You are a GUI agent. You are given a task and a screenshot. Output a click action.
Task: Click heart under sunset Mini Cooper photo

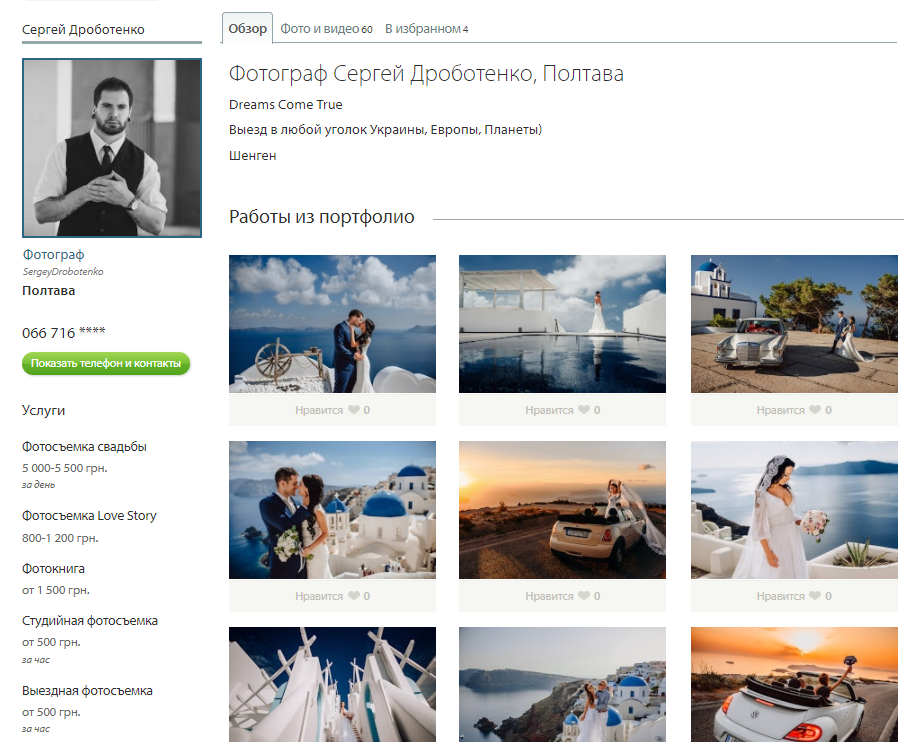click(x=583, y=596)
